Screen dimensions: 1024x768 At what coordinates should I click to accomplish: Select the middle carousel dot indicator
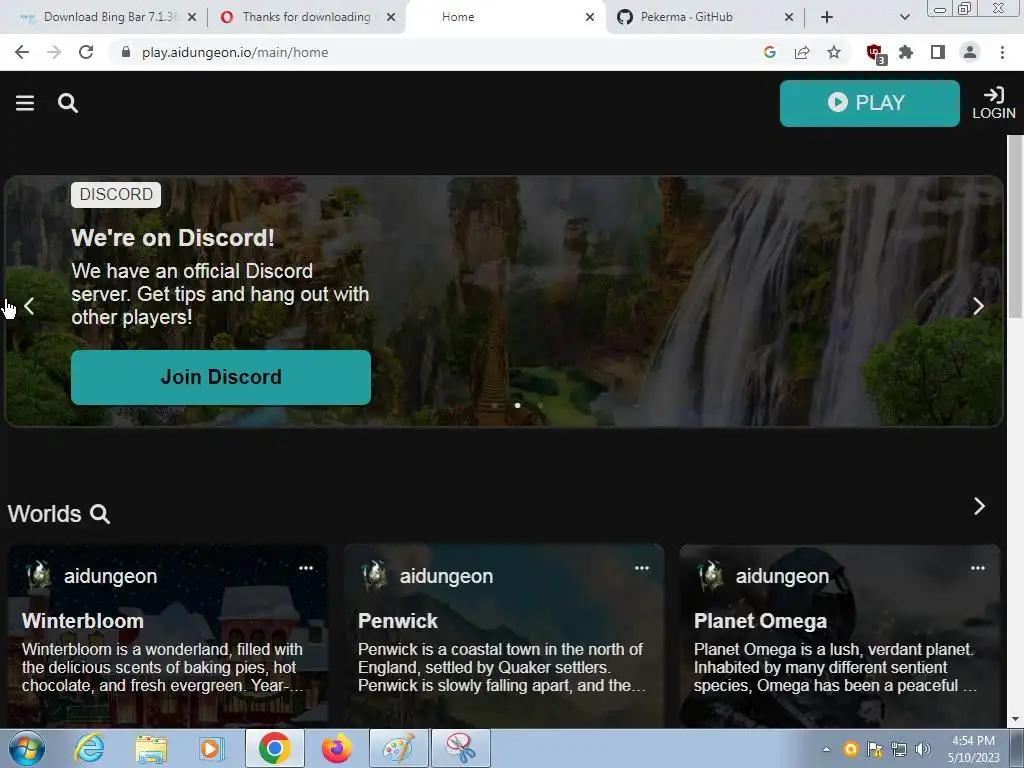pos(517,406)
